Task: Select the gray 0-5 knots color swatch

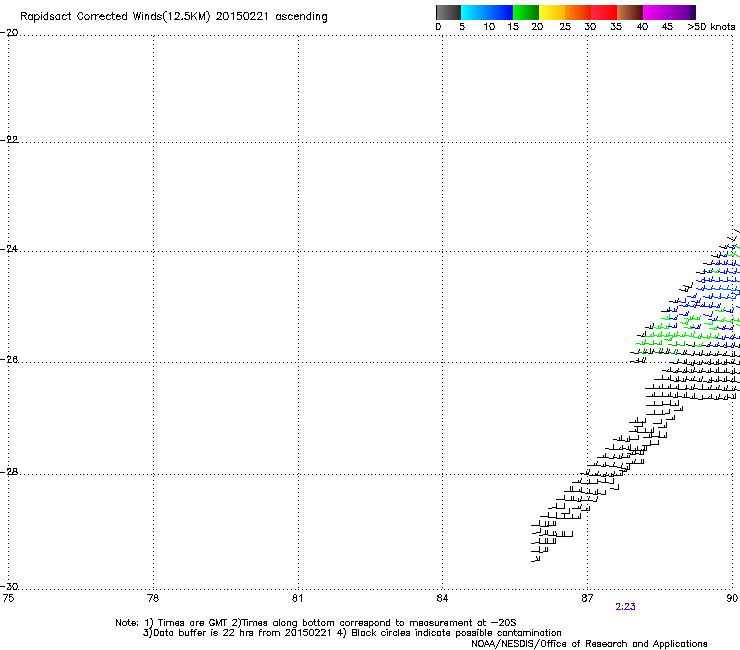Action: pos(448,12)
